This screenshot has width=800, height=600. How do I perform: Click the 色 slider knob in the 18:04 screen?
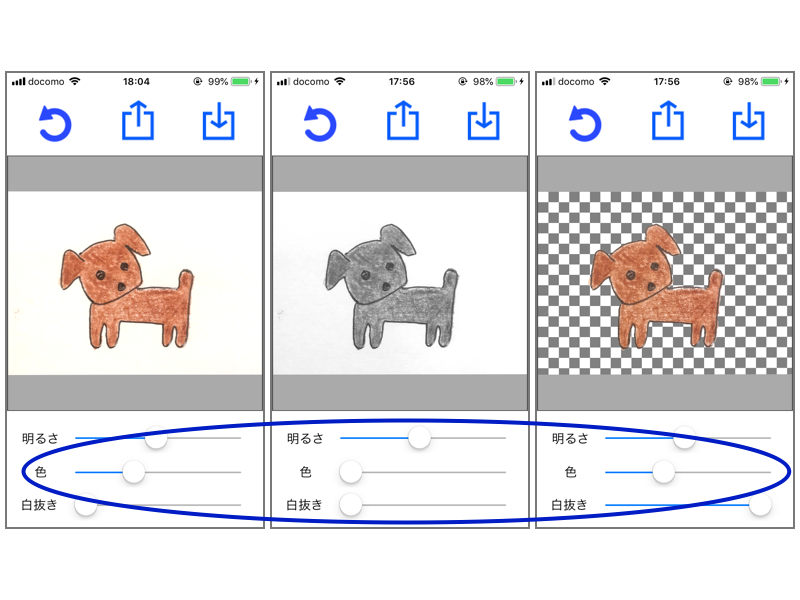[x=134, y=472]
